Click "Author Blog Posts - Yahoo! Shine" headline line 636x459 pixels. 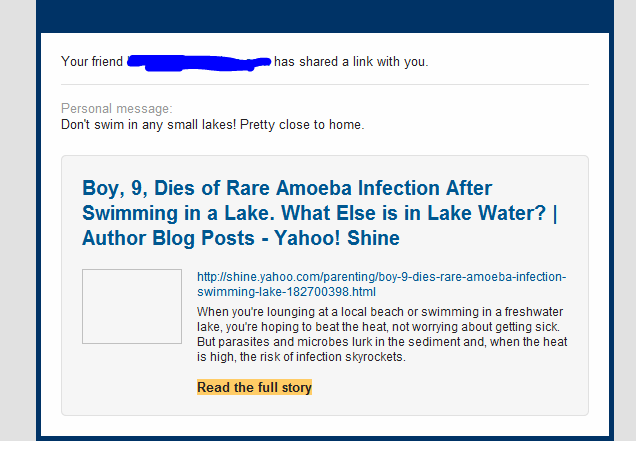(241, 238)
